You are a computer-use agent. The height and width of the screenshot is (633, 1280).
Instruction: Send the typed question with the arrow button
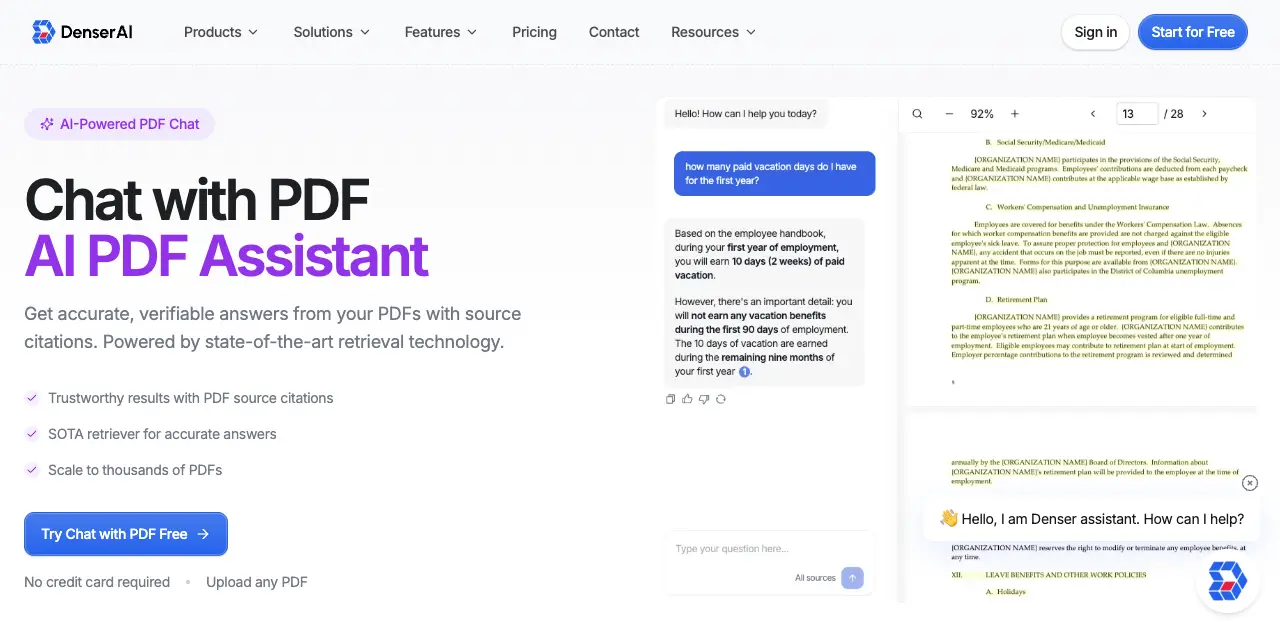point(852,577)
